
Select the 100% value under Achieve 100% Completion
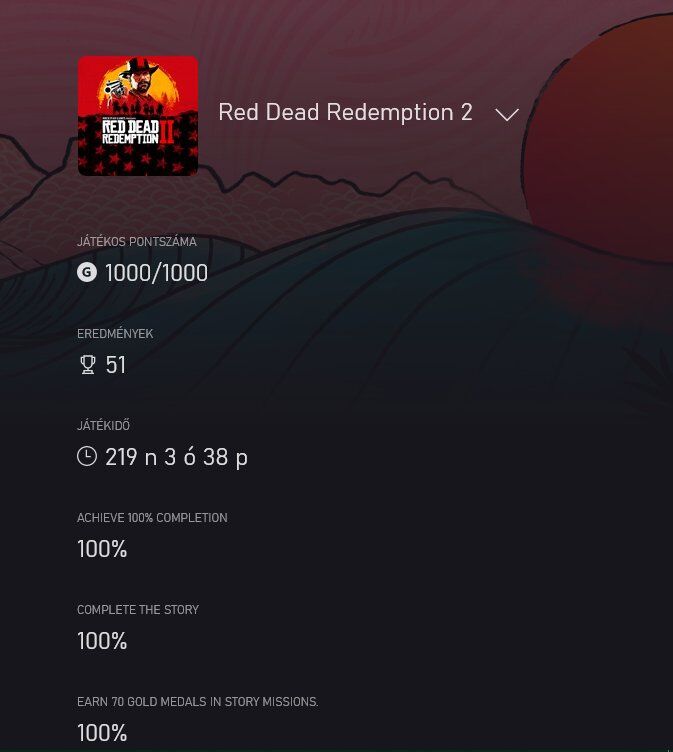[102, 549]
